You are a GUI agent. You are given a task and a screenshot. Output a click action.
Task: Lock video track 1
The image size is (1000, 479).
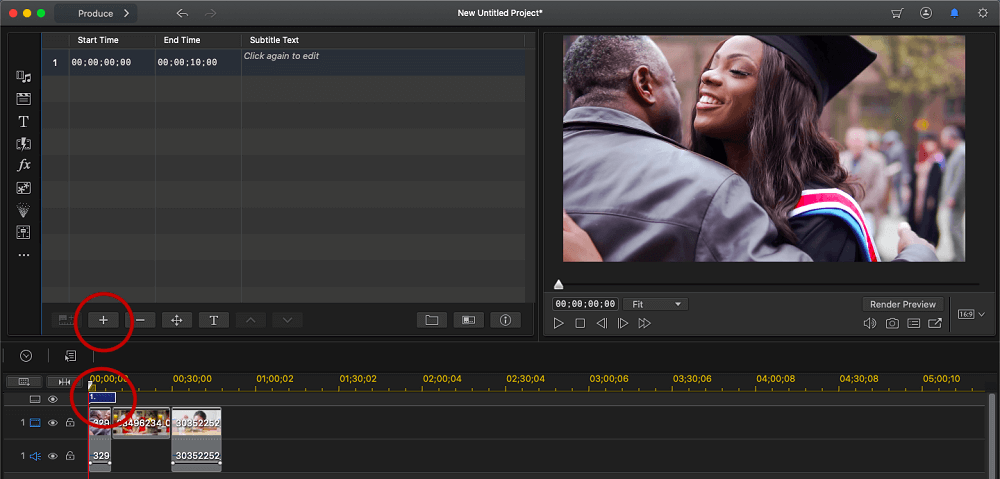point(70,422)
